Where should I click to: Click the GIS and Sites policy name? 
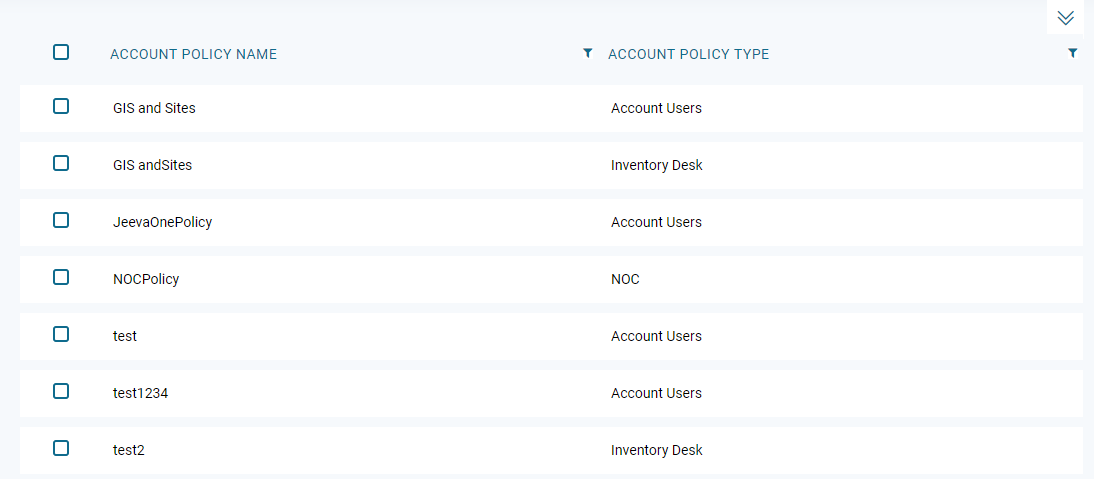click(154, 108)
